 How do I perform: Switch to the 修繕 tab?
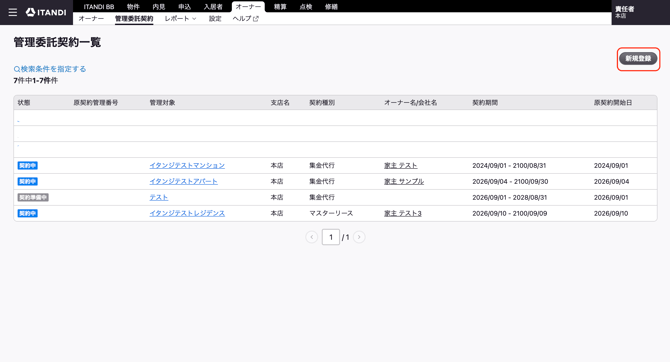[331, 7]
